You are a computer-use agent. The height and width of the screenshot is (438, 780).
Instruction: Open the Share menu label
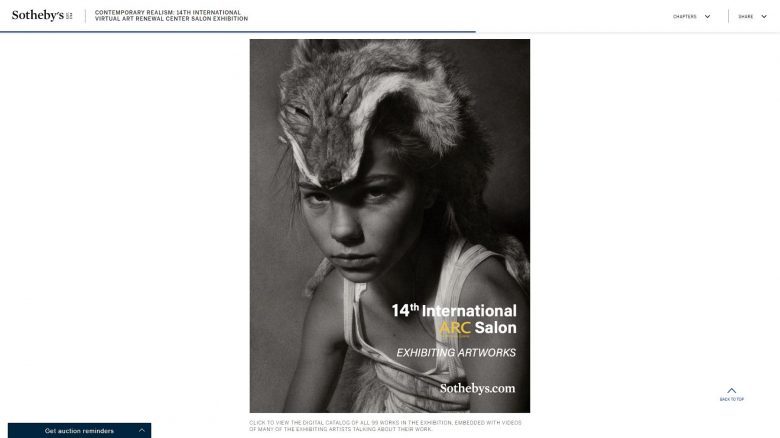pyautogui.click(x=746, y=16)
